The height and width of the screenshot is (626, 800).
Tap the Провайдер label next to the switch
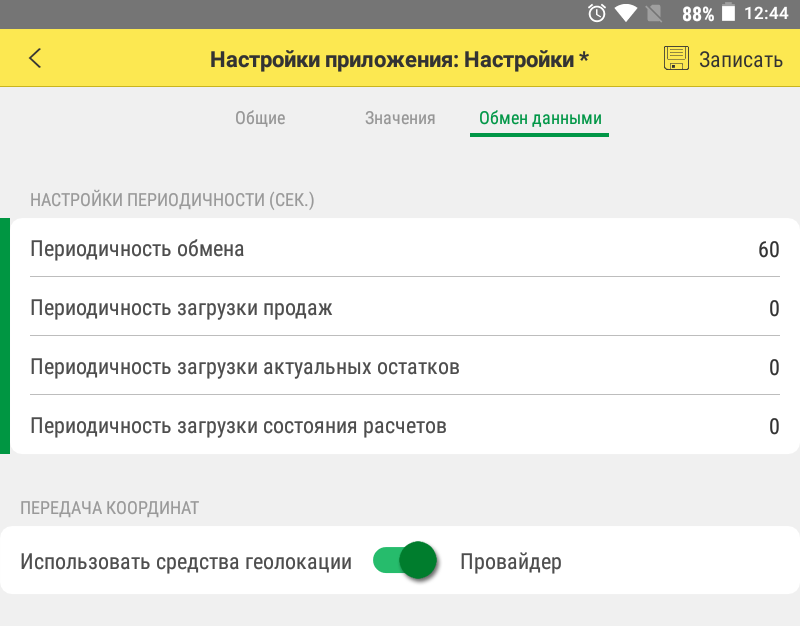click(511, 562)
